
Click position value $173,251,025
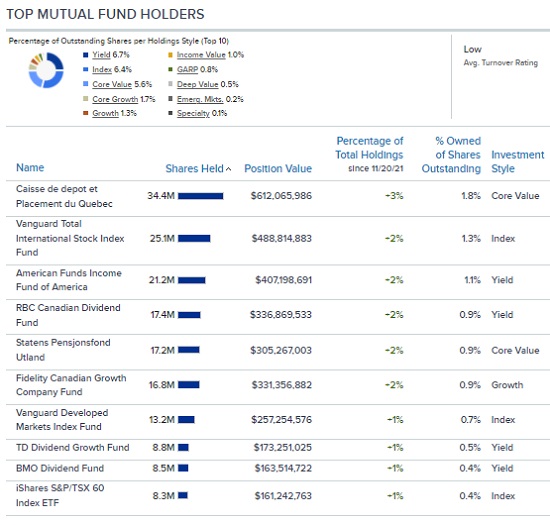click(x=283, y=447)
